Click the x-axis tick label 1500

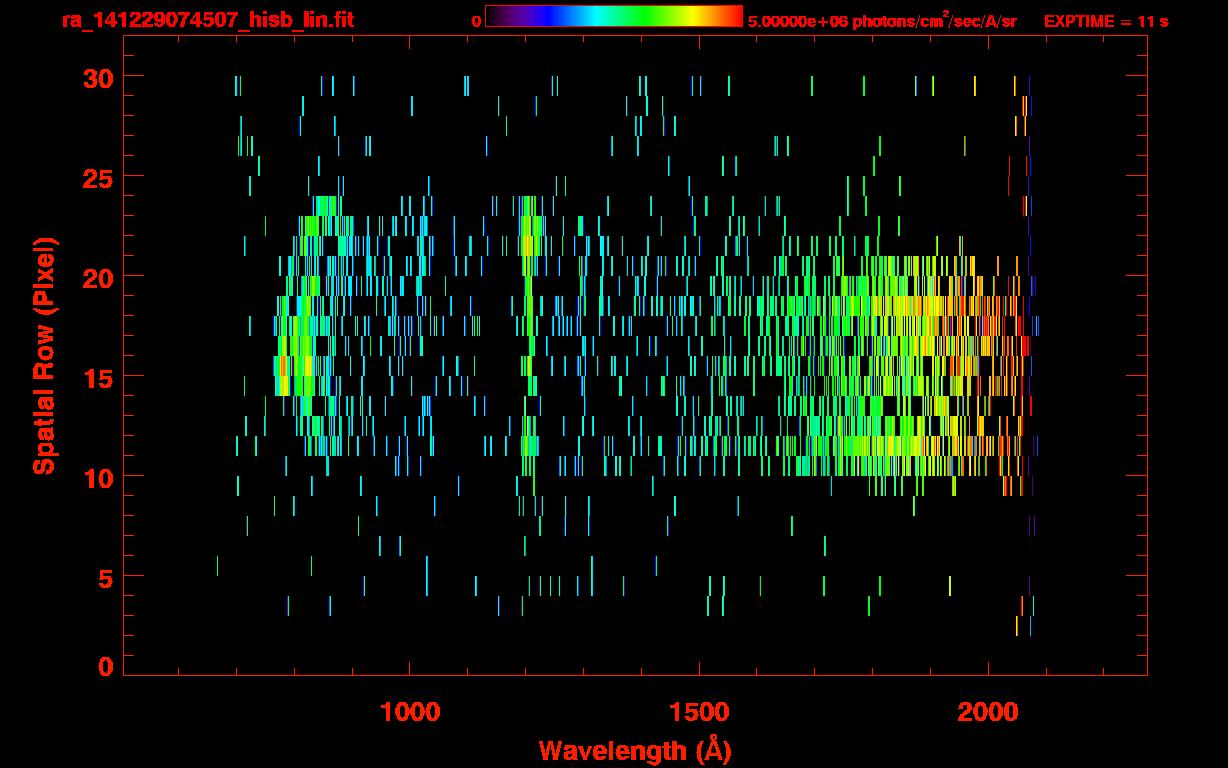tap(699, 712)
